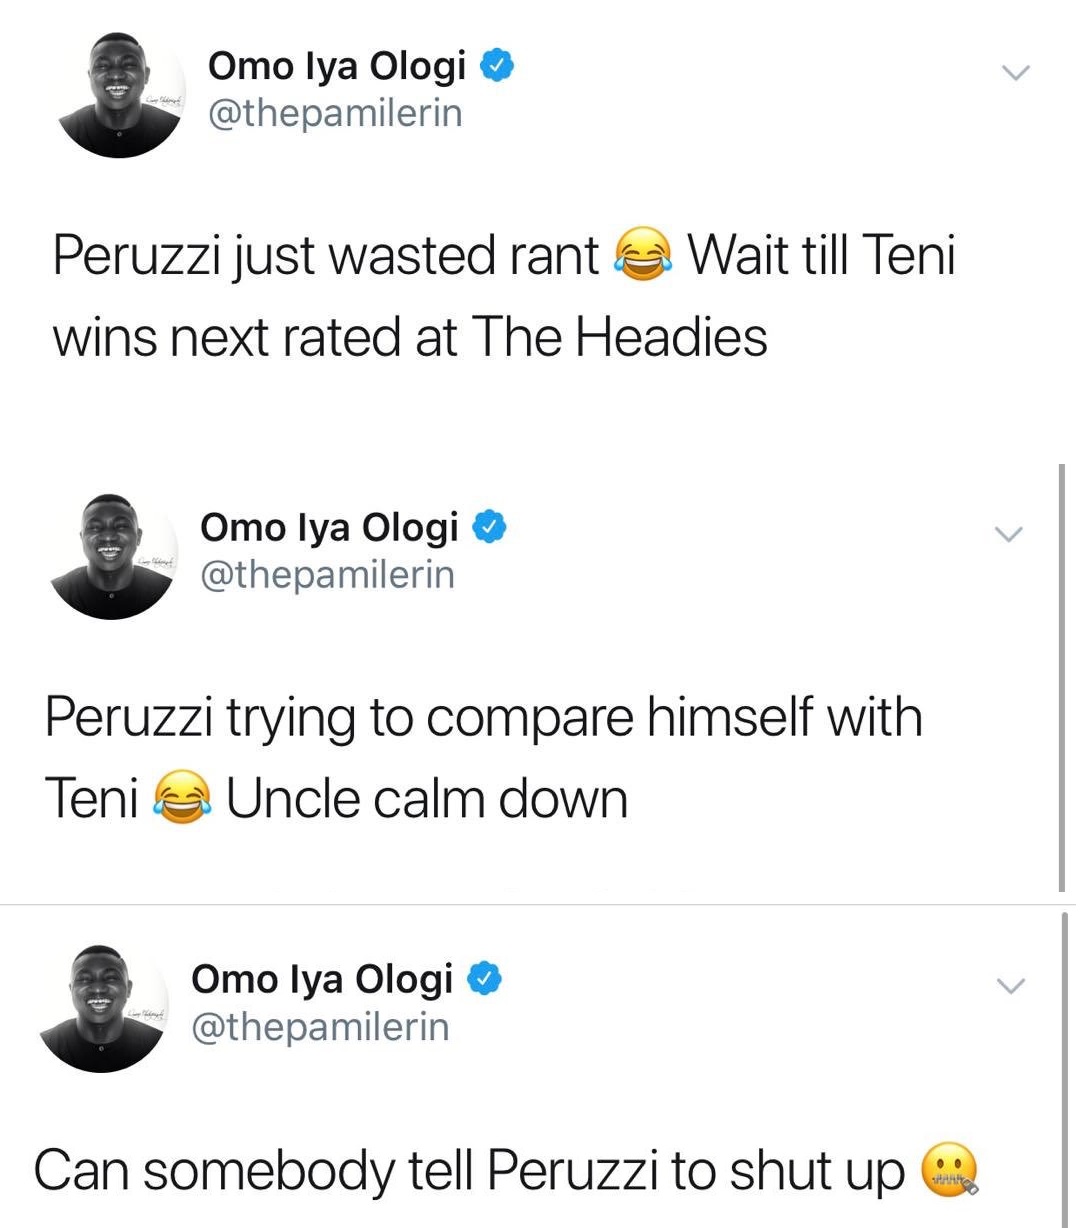The width and height of the screenshot is (1080, 1228).
Task: Open the tweet 'Can somebody tell Peruzzi to shut up'
Action: point(468,1171)
